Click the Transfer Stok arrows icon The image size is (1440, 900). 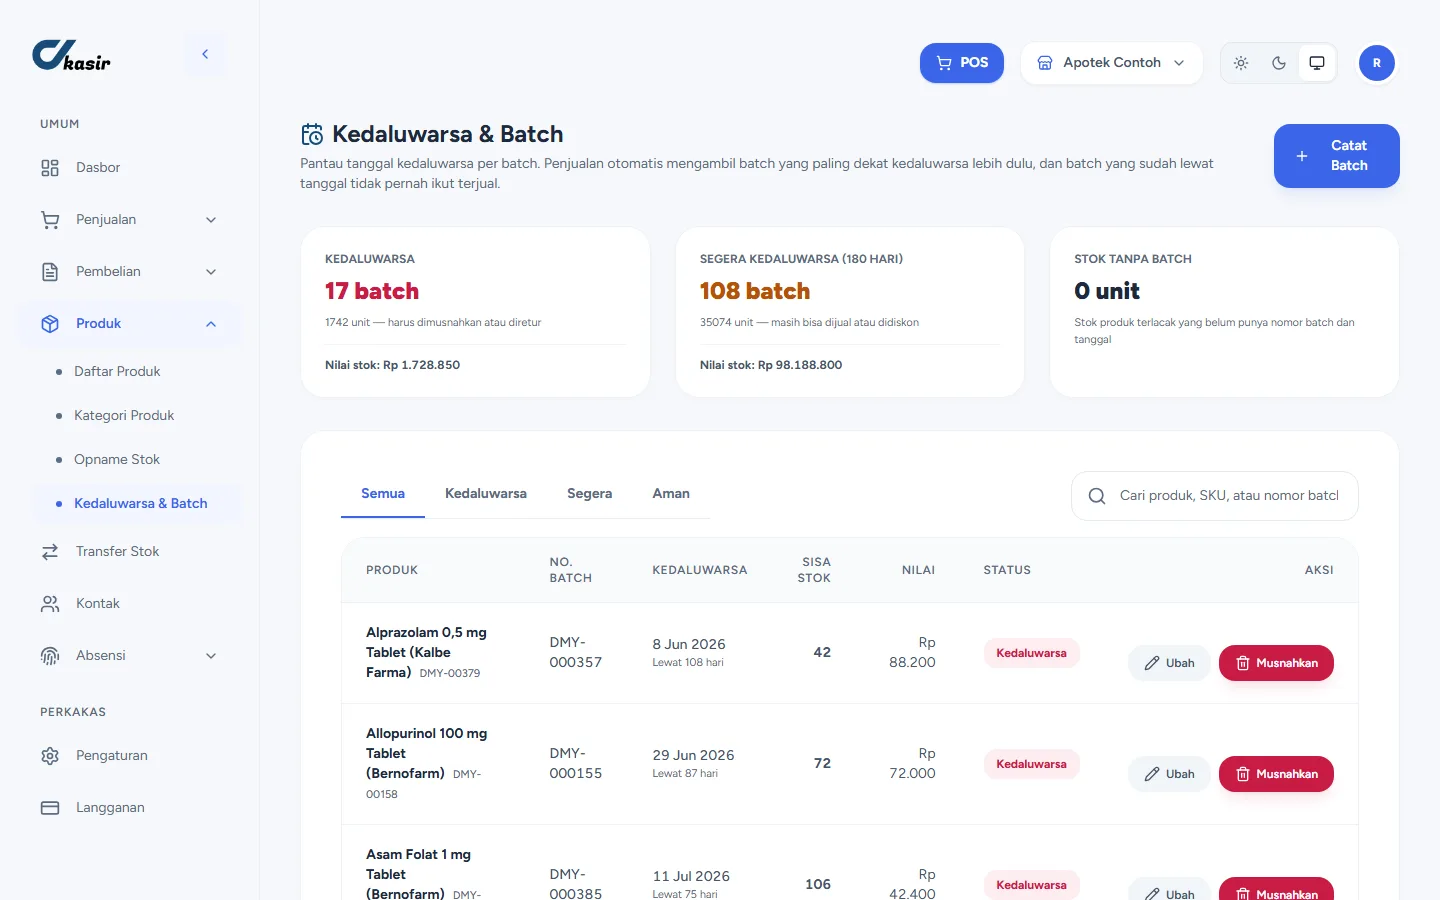click(x=50, y=552)
